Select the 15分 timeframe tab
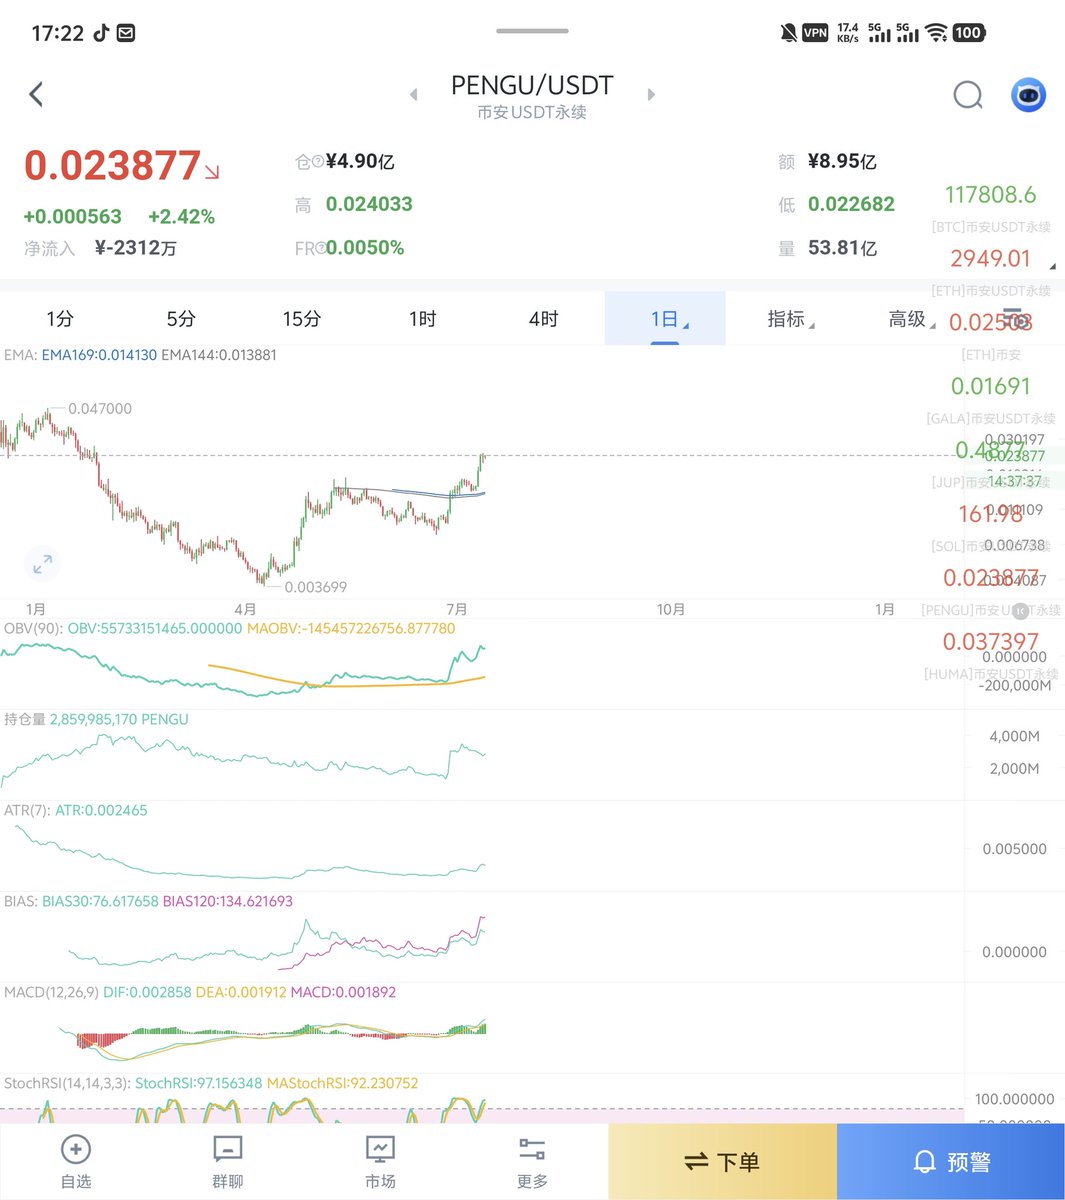 [x=301, y=319]
